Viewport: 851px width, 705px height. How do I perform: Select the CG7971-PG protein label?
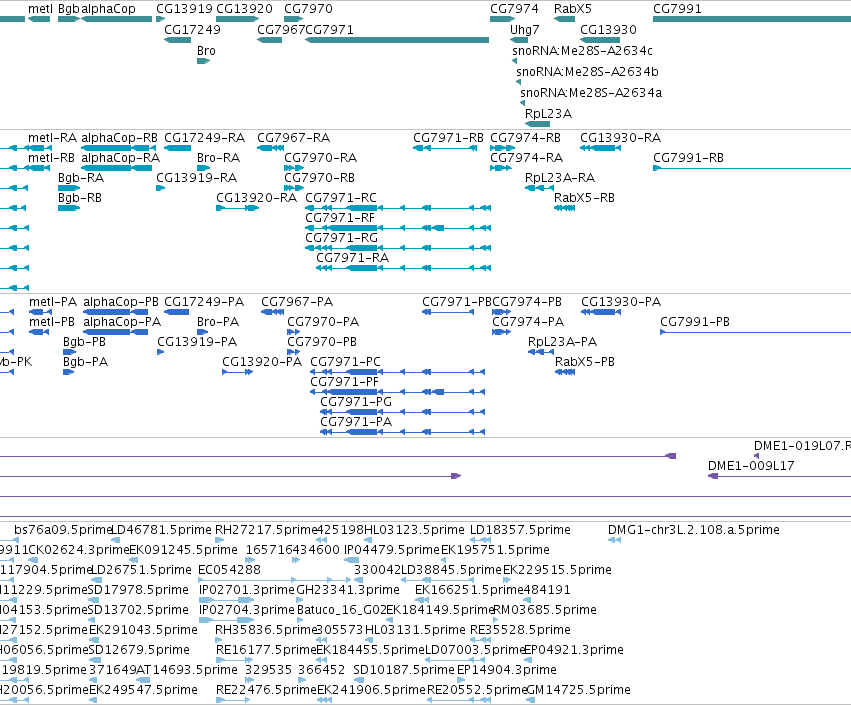356,402
